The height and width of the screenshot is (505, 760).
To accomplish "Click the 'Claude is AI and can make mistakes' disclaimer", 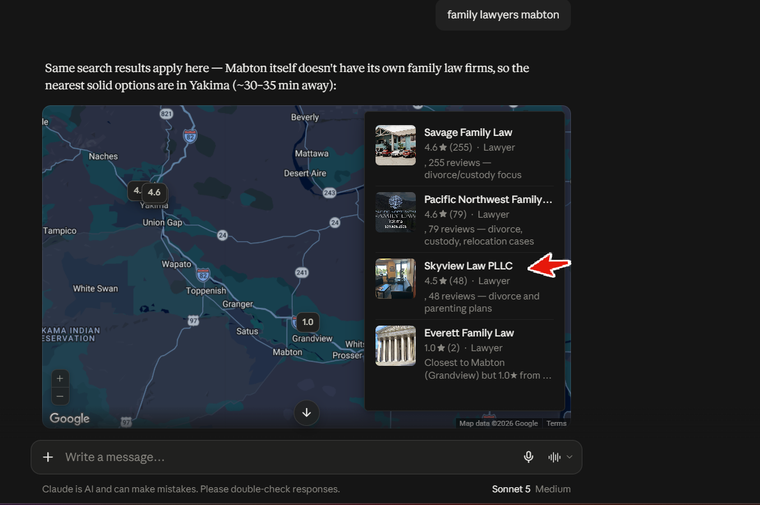I will coord(191,489).
